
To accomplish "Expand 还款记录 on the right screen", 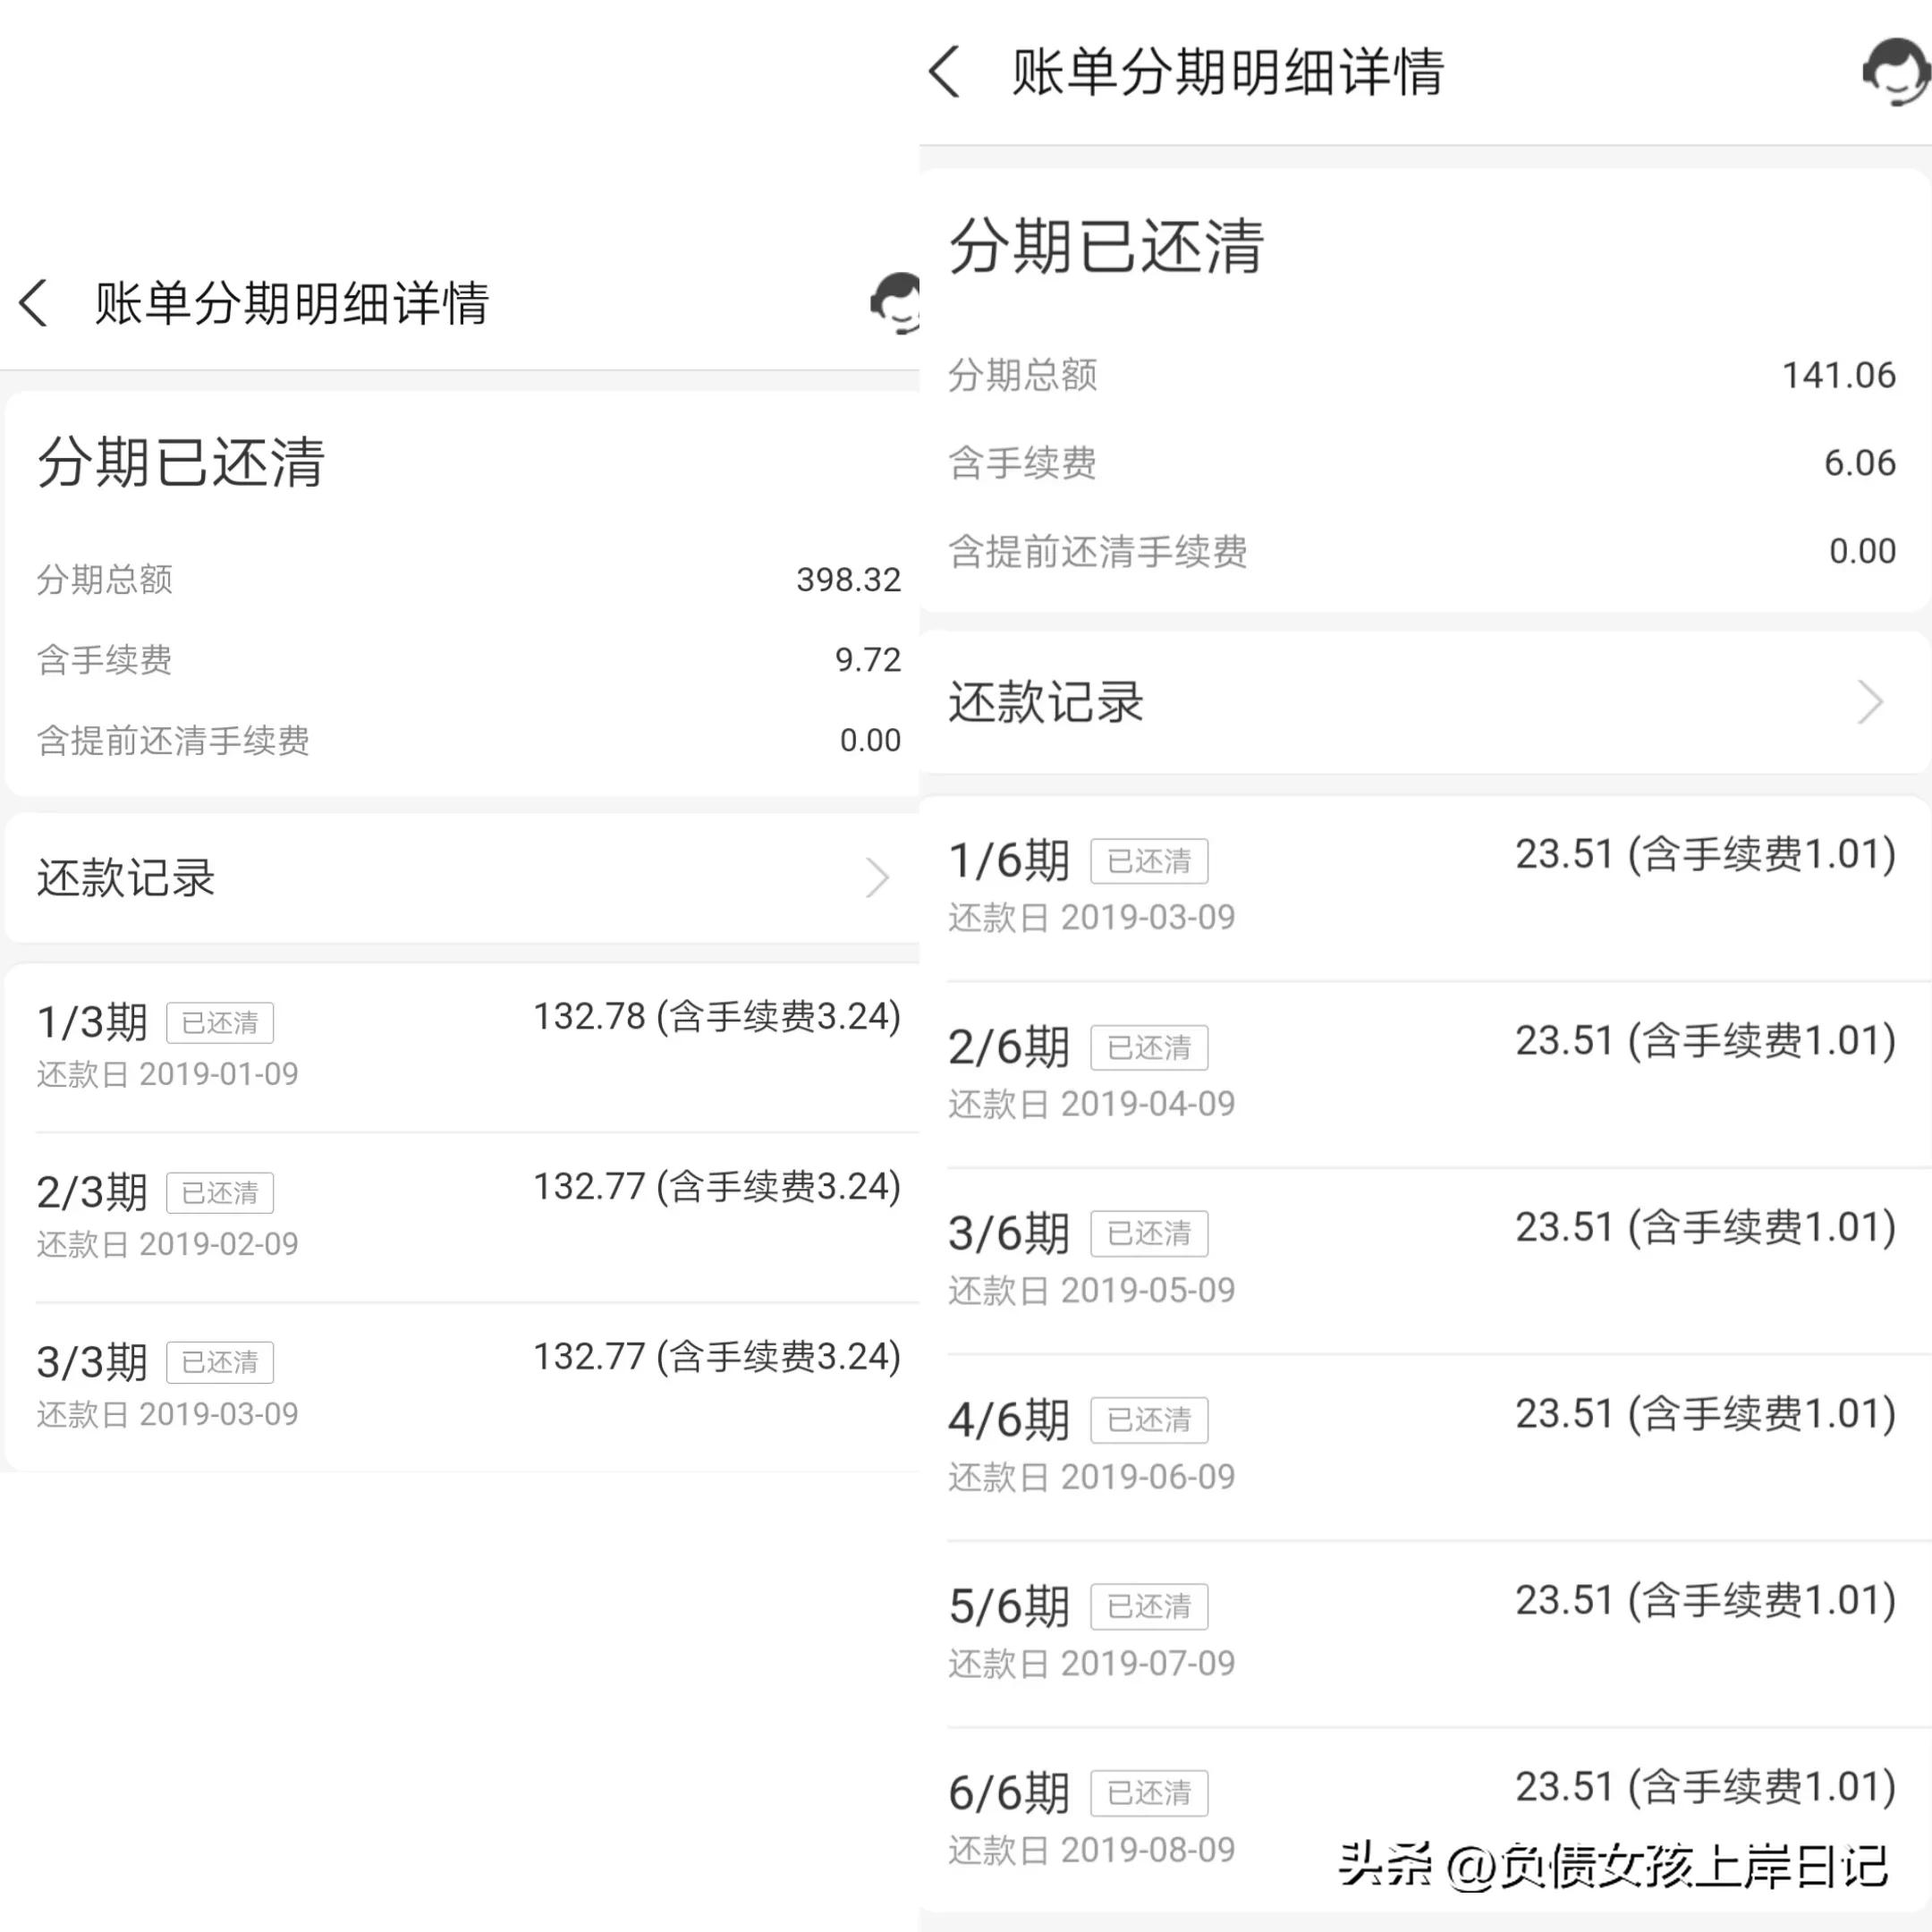I will 1044,703.
